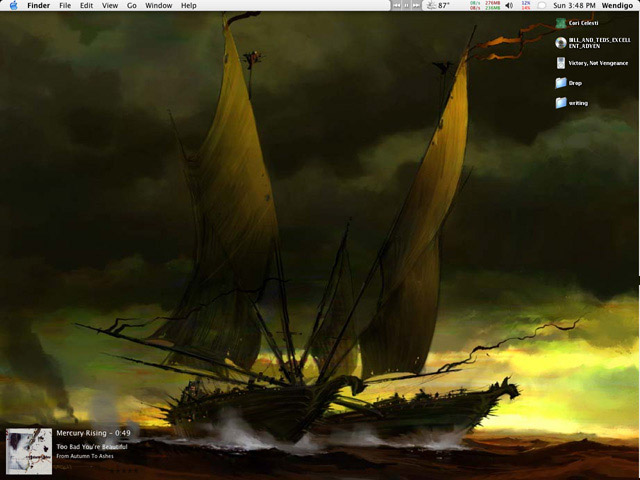The width and height of the screenshot is (640, 480).
Task: Click the Mercury Rising song title
Action: coord(81,433)
